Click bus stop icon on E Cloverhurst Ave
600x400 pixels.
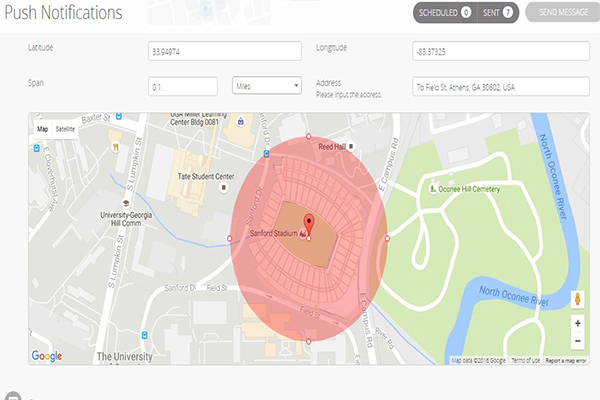coord(36,148)
